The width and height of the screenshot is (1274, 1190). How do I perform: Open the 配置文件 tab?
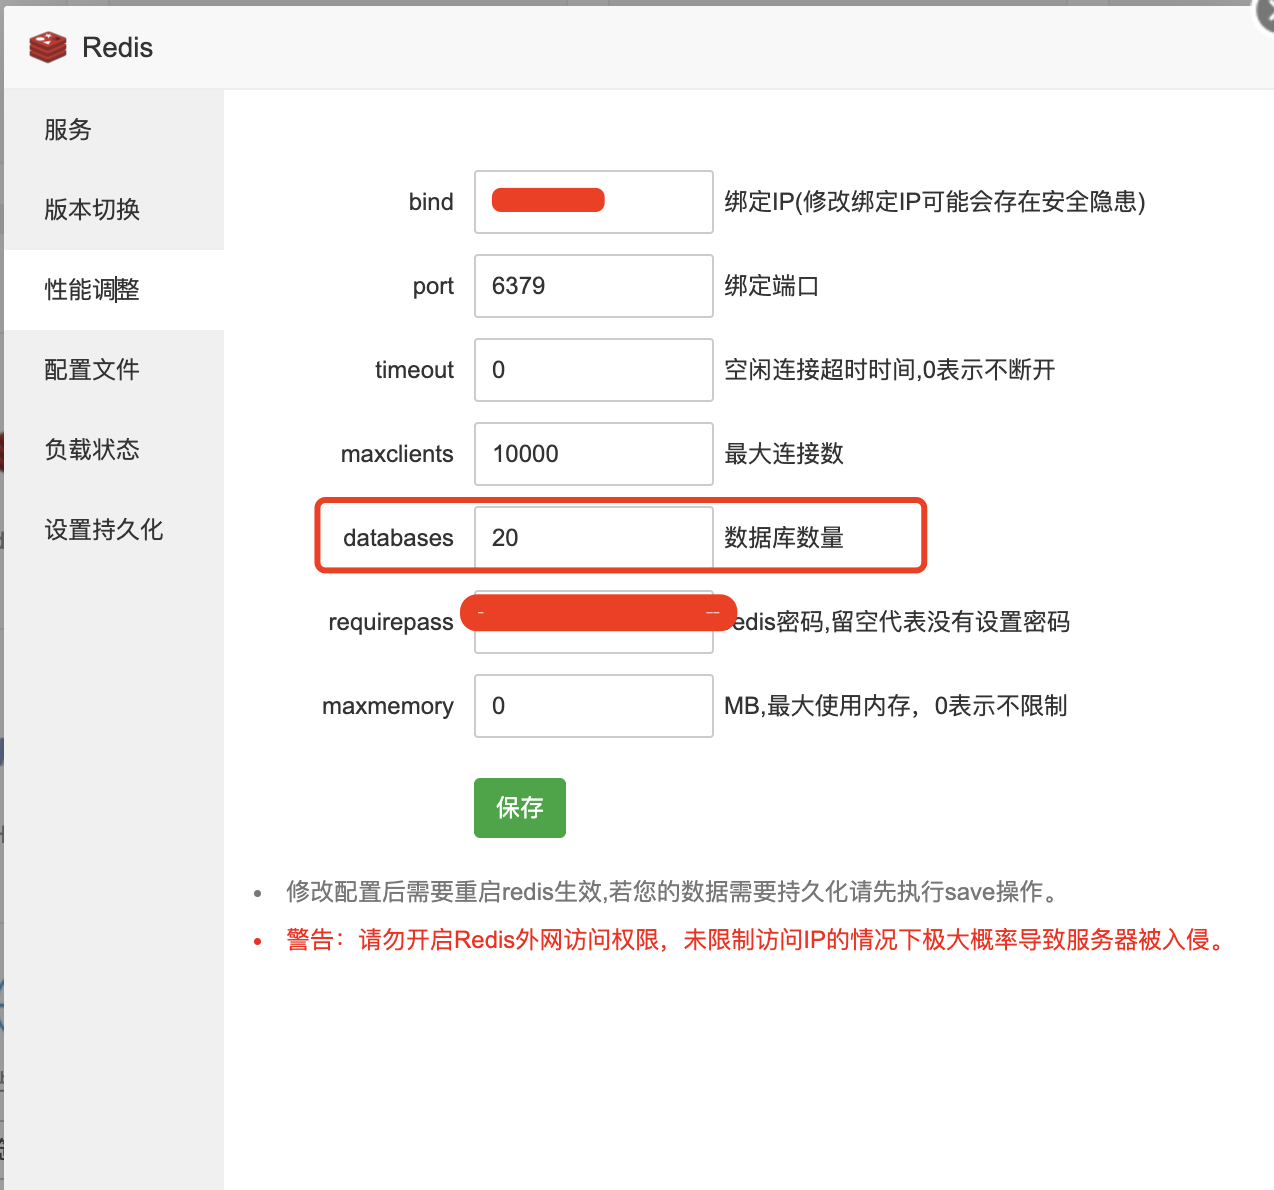[114, 370]
